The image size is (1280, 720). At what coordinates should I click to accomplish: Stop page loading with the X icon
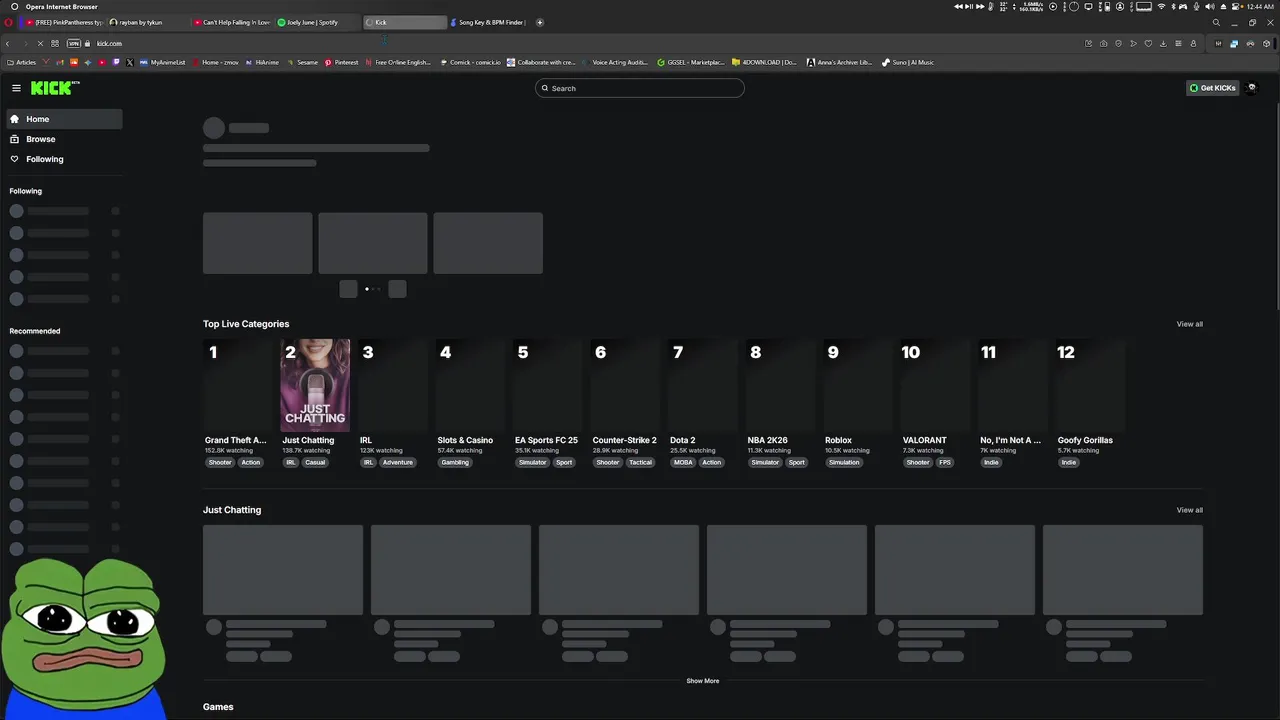tap(40, 43)
